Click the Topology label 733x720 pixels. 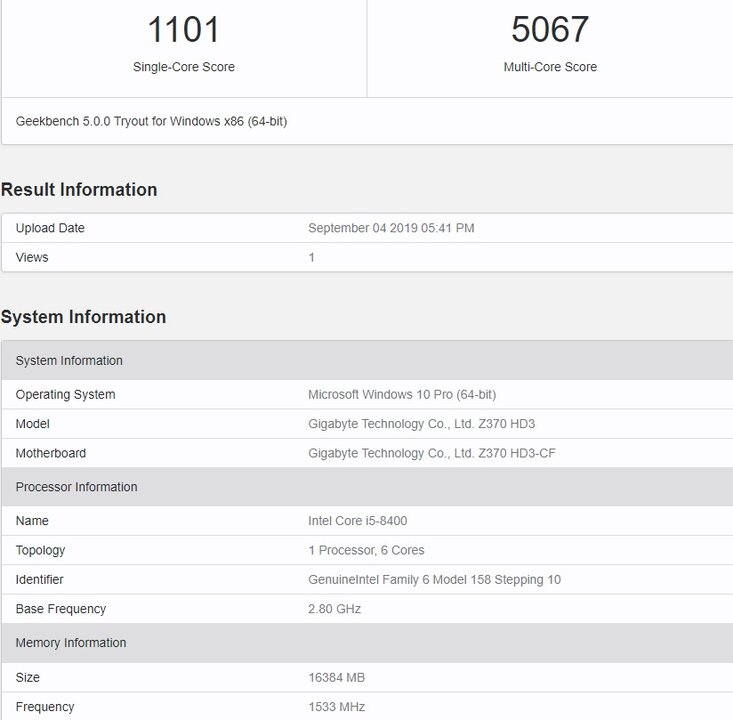40,550
